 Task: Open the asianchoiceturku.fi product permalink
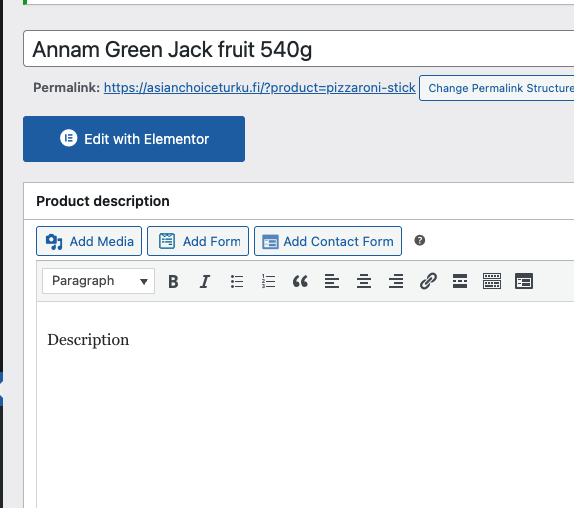(260, 88)
